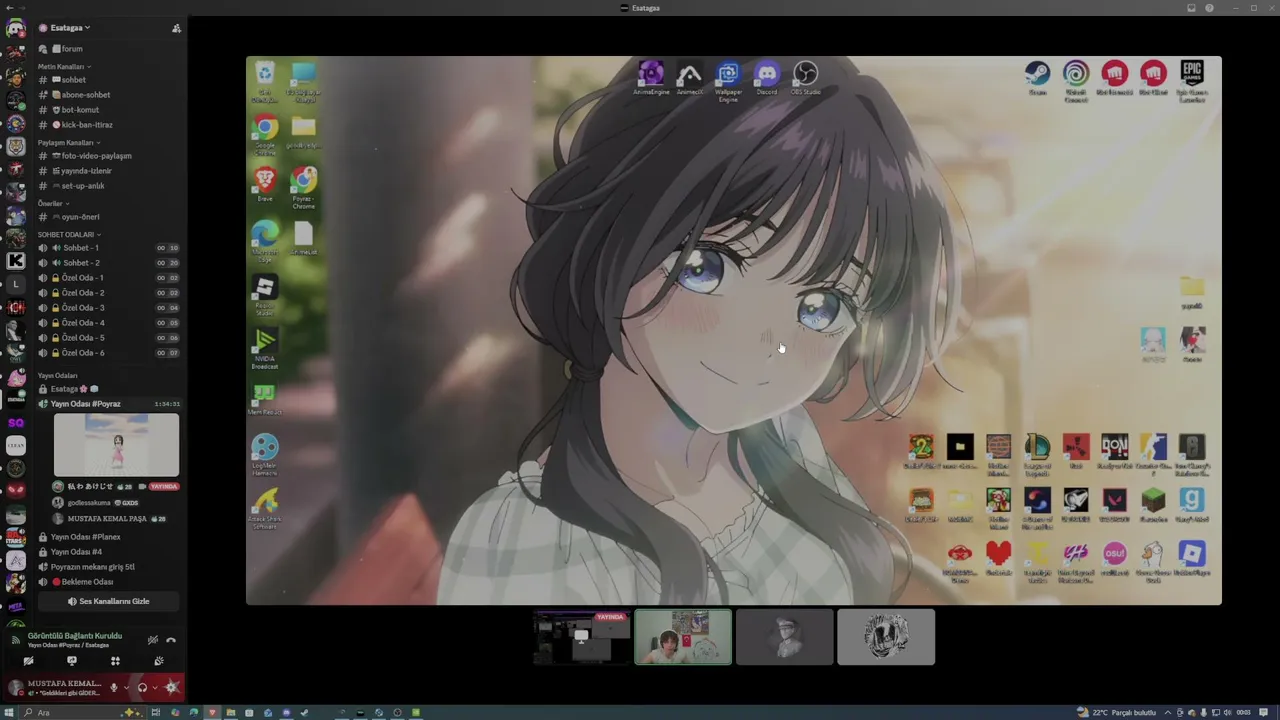Join the Bekleme Odası voice channel
This screenshot has width=1280, height=720.
[x=108, y=582]
